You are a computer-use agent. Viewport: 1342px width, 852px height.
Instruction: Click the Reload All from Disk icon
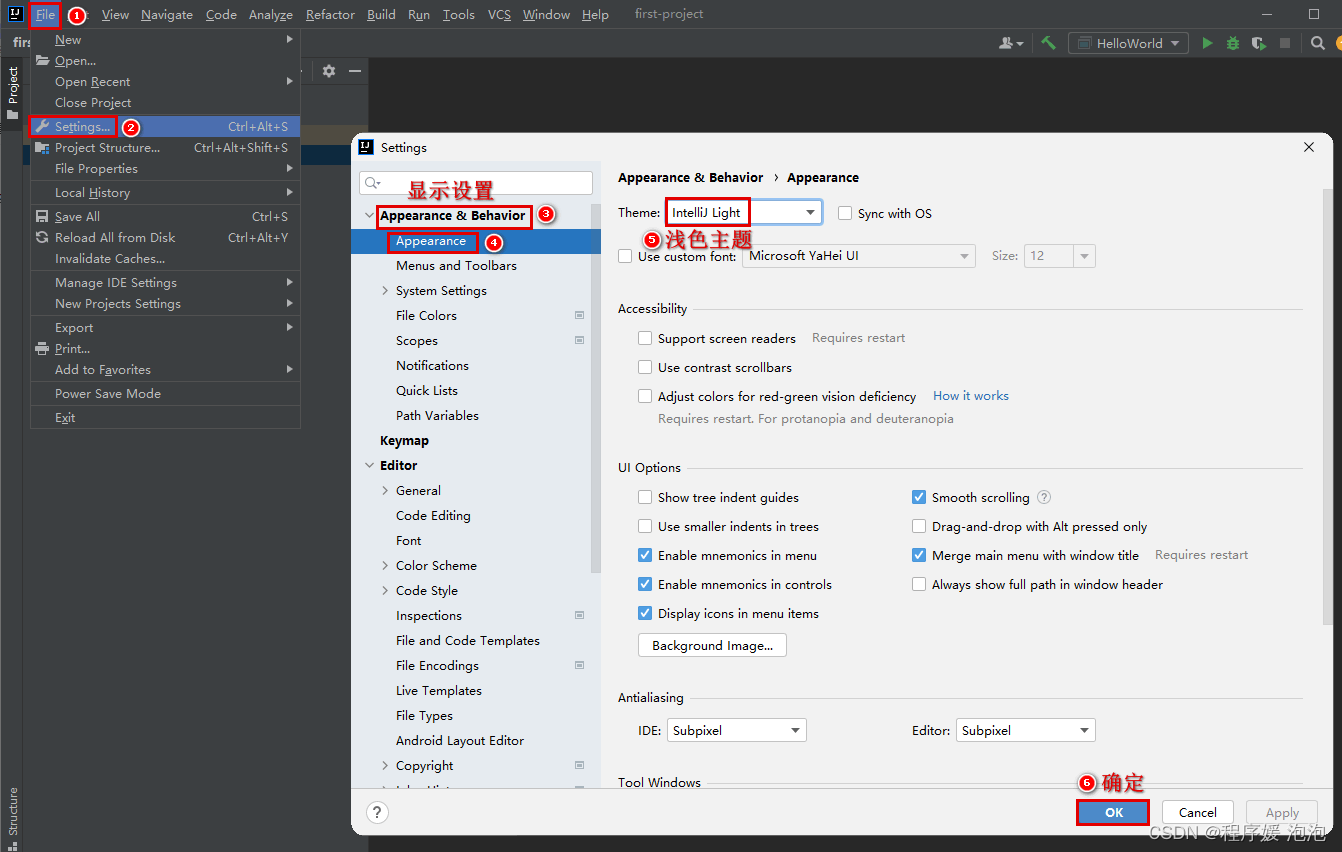[42, 237]
